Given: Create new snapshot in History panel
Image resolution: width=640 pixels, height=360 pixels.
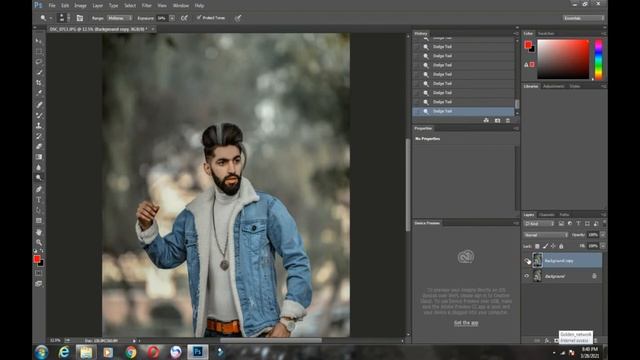Looking at the screenshot, I should 497,120.
